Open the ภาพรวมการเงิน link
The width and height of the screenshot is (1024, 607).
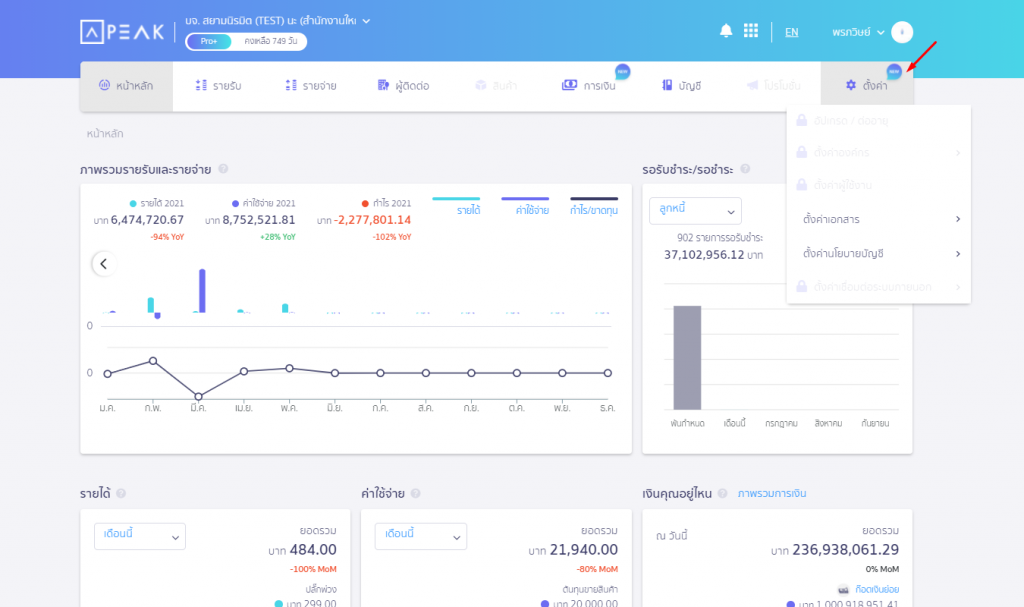771,493
